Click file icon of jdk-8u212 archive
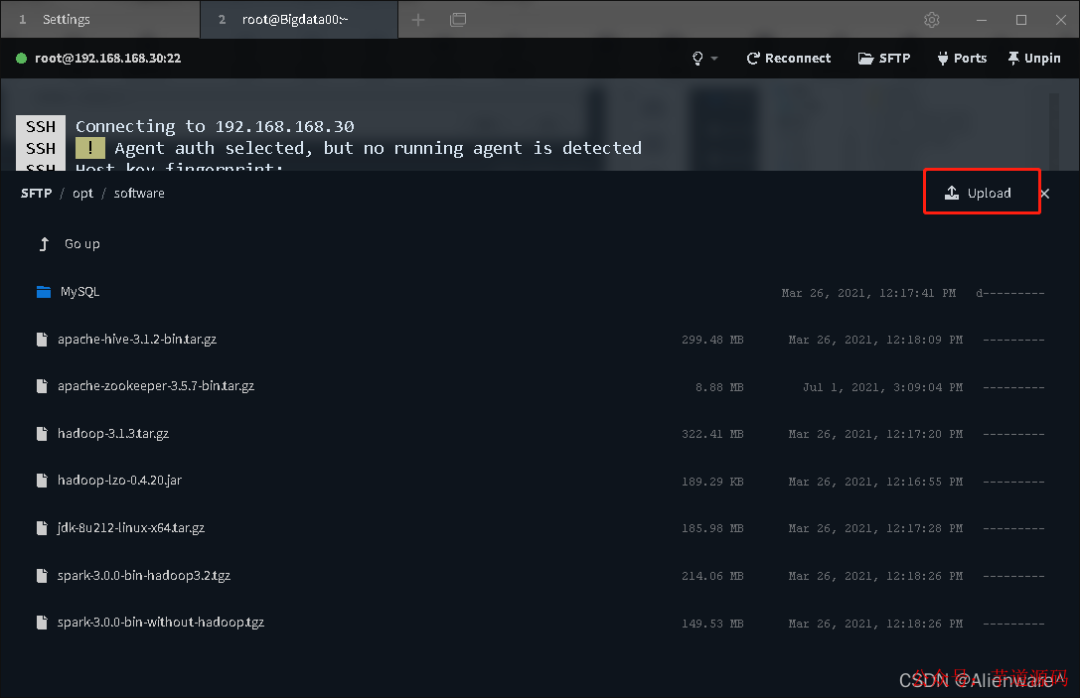The width and height of the screenshot is (1080, 698). coord(42,528)
